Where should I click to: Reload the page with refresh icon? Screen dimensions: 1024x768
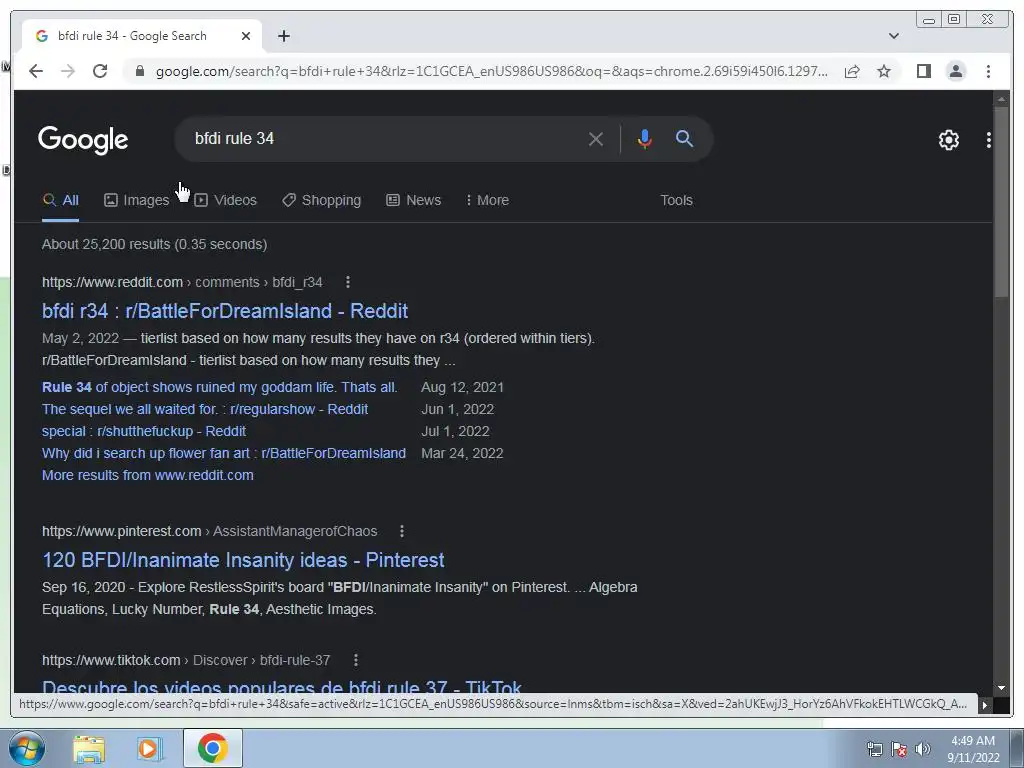click(x=100, y=71)
